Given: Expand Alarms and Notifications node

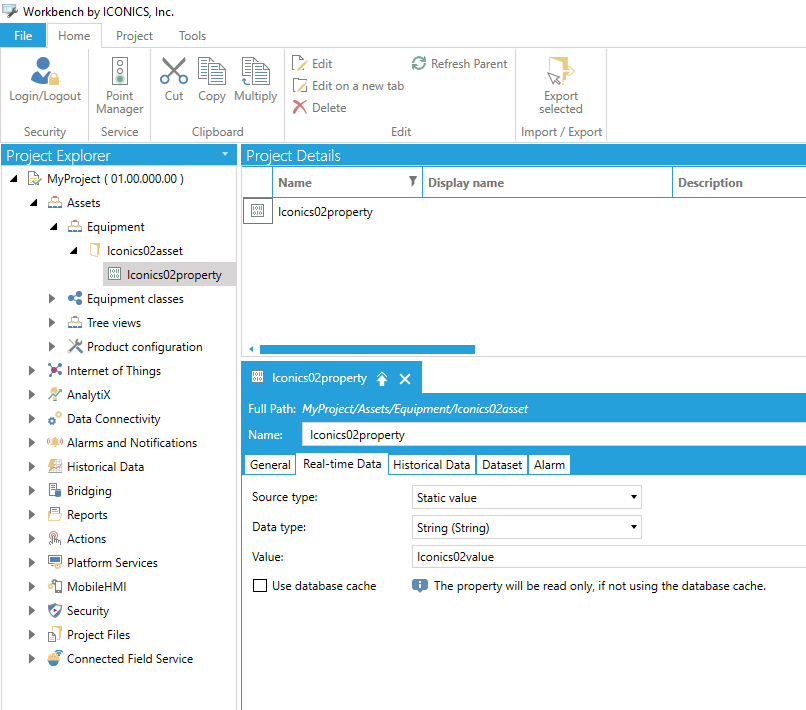Looking at the screenshot, I should pyautogui.click(x=32, y=443).
